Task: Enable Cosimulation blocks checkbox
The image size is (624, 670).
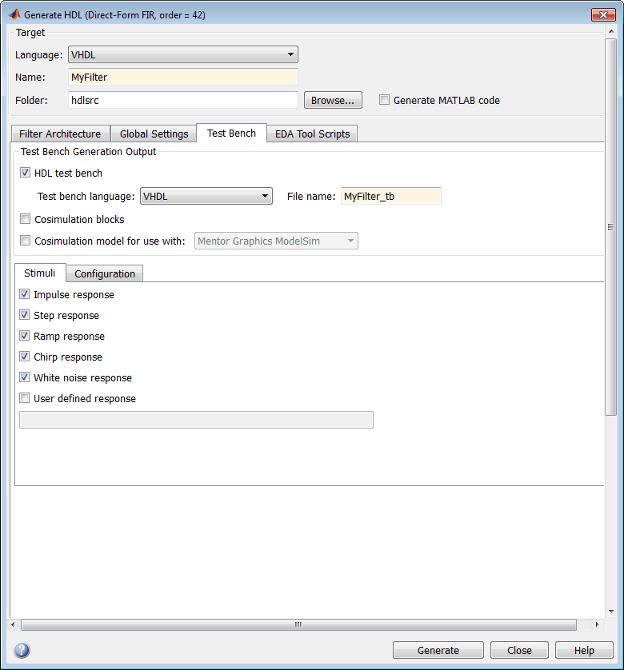Action: click(25, 219)
